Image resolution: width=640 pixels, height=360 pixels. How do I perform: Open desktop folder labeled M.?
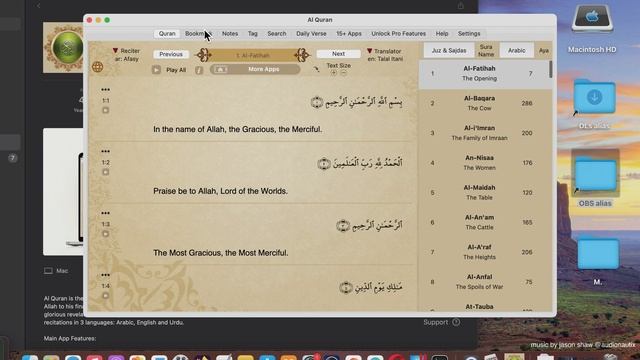tap(598, 252)
